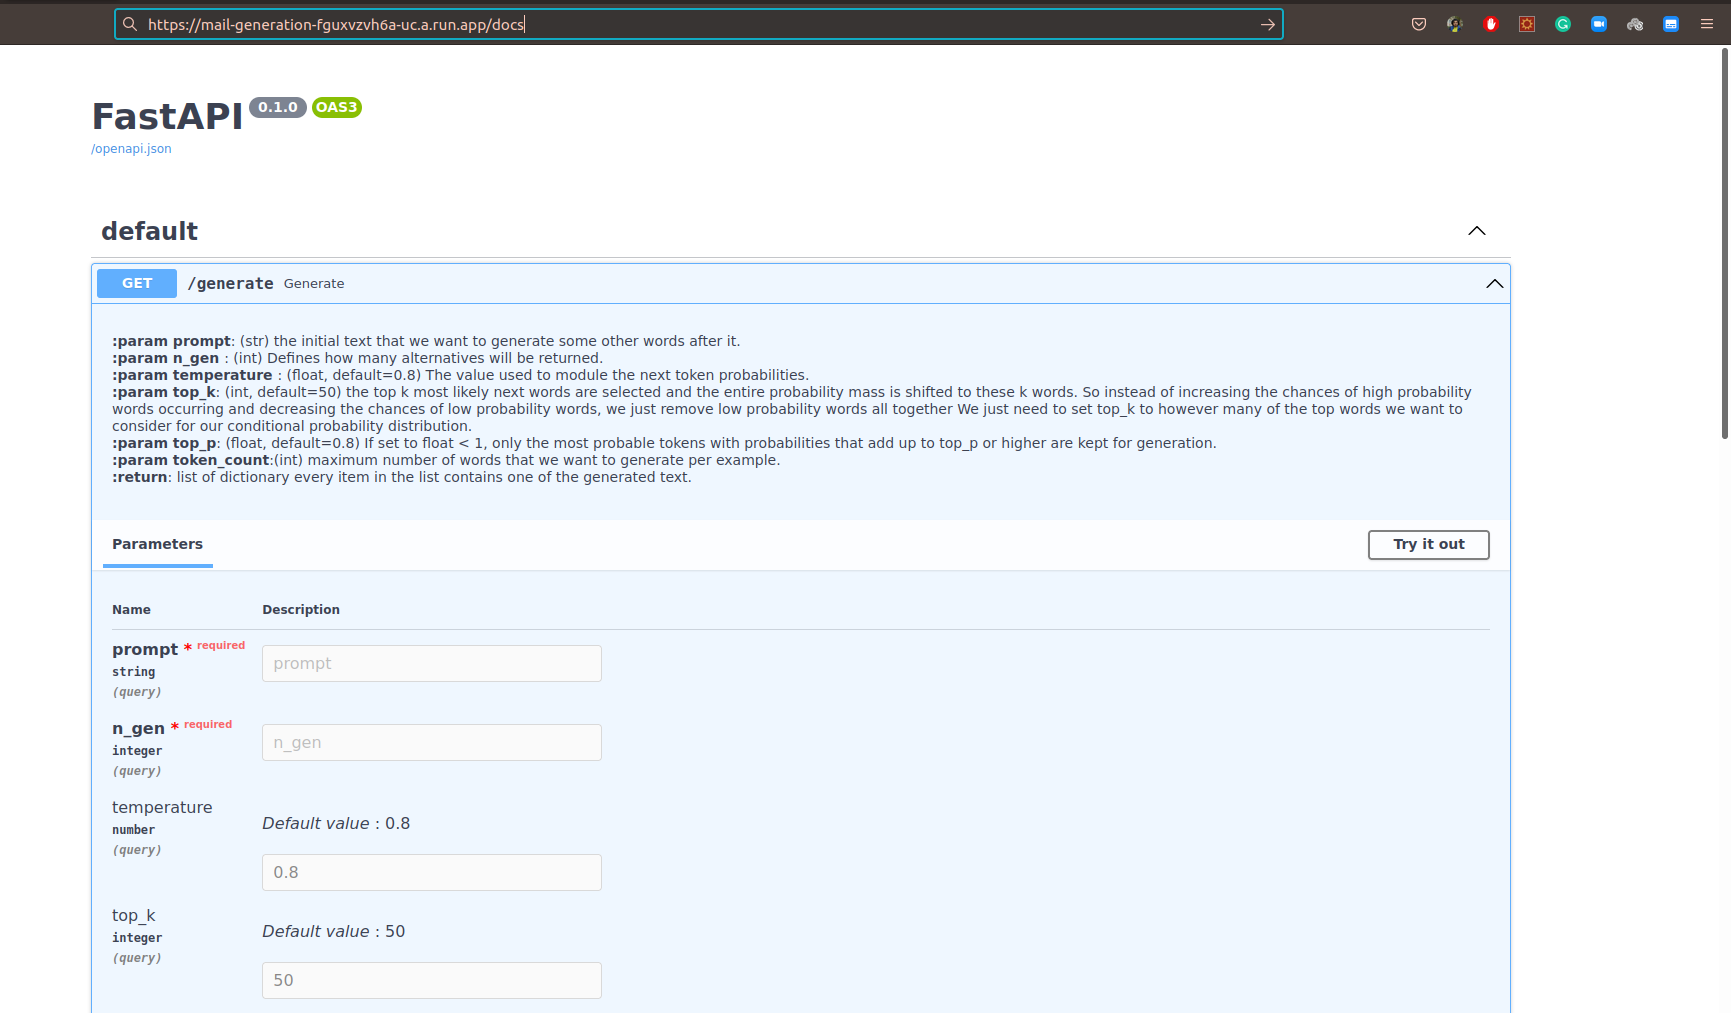Click the prompt input field

431,664
